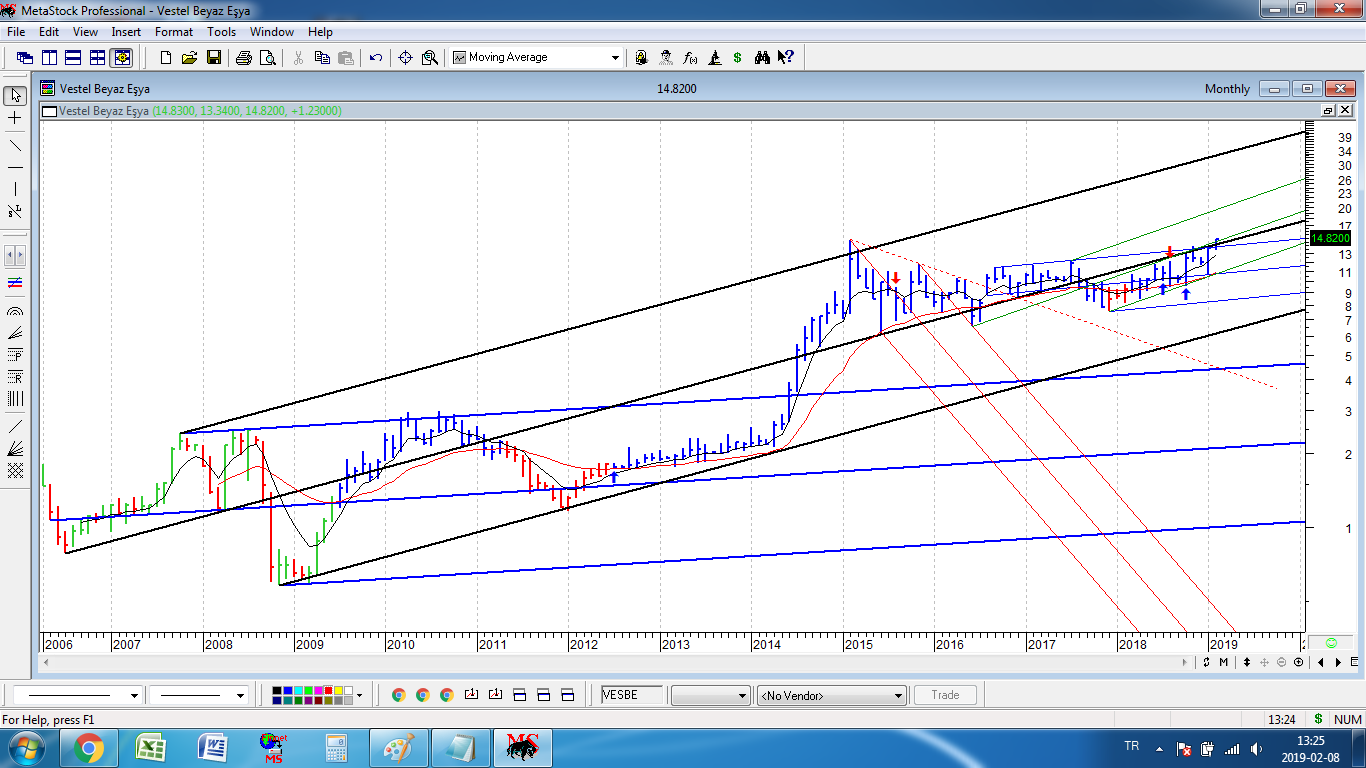Image resolution: width=1366 pixels, height=768 pixels.
Task: Open the Window menu
Action: [272, 32]
